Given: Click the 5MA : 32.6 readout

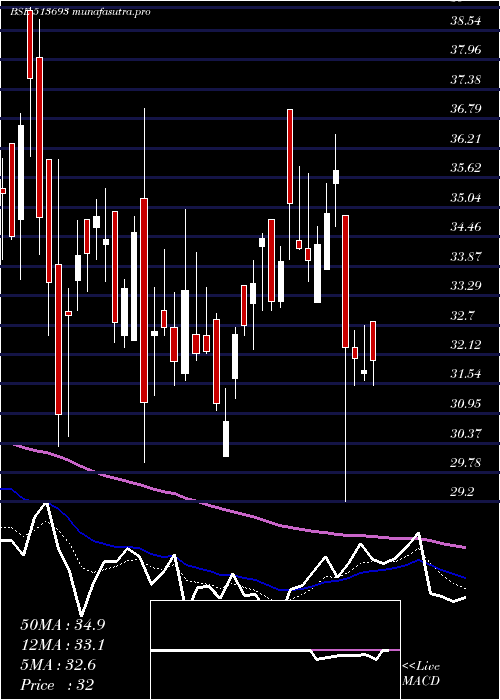Looking at the screenshot, I should (58, 665).
